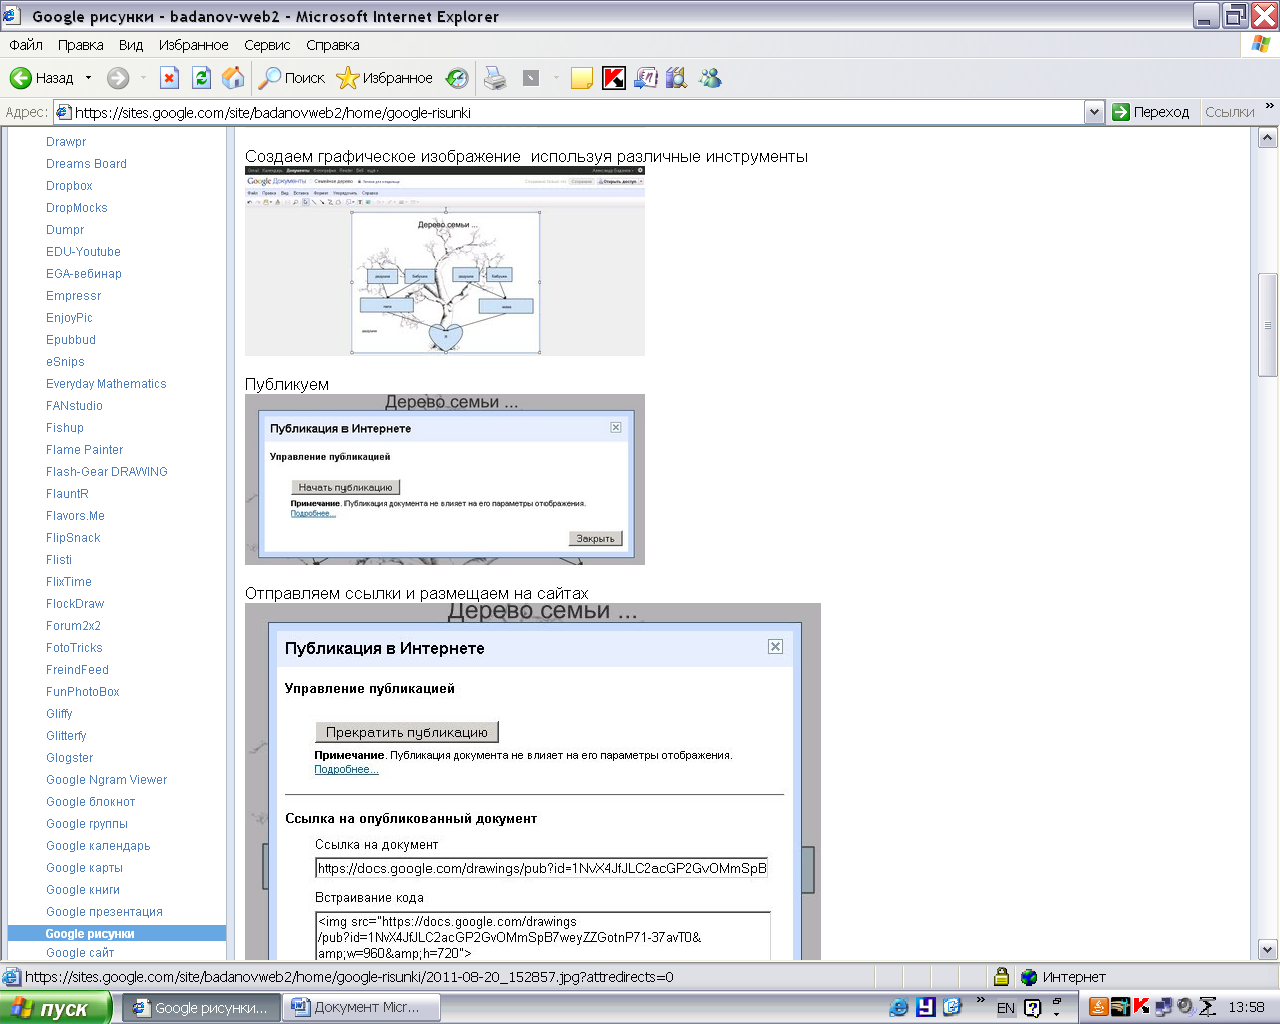Open the Сервис menu
Viewport: 1280px width, 1024px height.
(267, 45)
